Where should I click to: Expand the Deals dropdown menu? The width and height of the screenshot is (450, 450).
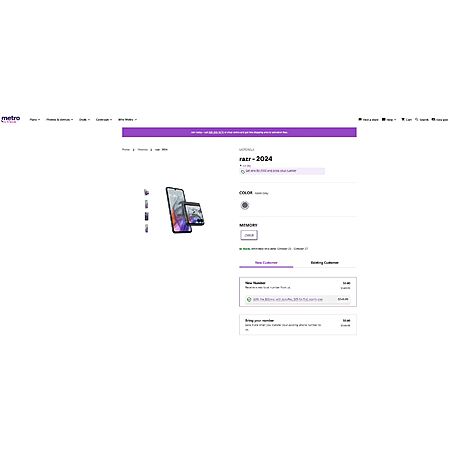84,119
